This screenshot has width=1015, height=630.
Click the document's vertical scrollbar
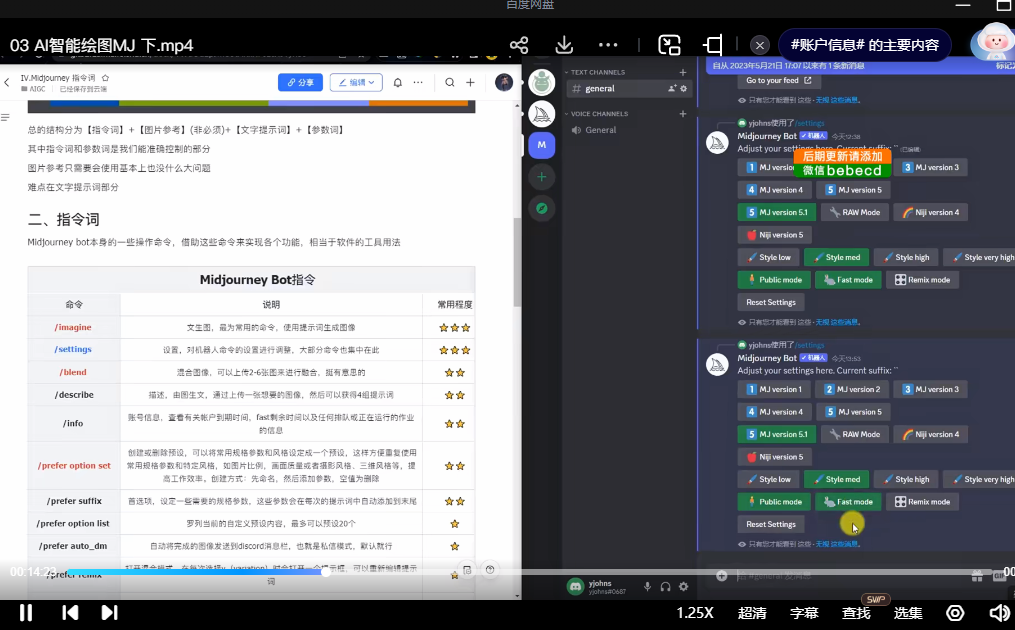[517, 262]
